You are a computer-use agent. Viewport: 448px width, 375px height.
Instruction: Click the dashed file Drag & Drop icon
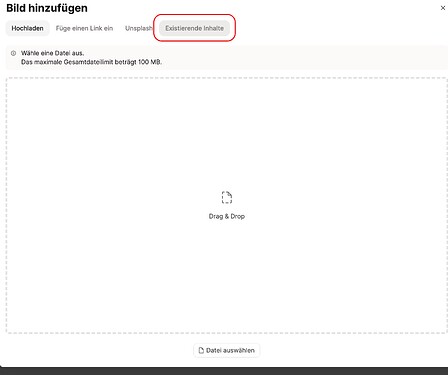point(227,197)
